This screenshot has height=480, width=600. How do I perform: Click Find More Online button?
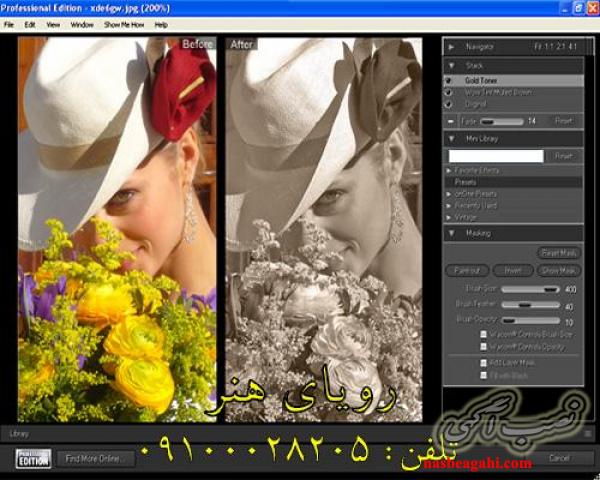[x=94, y=458]
